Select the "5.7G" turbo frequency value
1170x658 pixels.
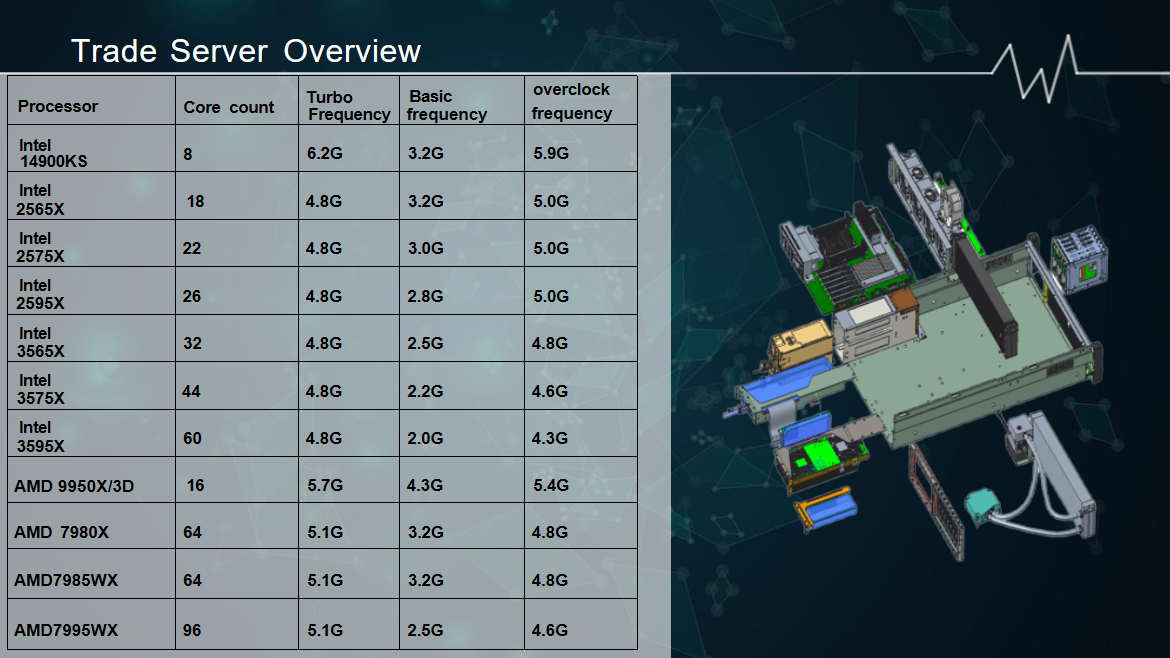point(325,485)
